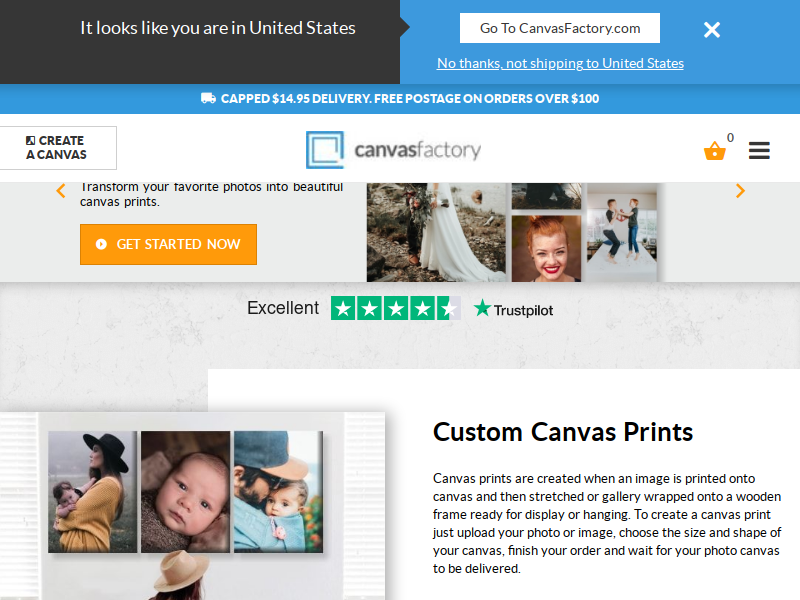Open wedding couple photo in carousel
The width and height of the screenshot is (800, 600).
437,232
